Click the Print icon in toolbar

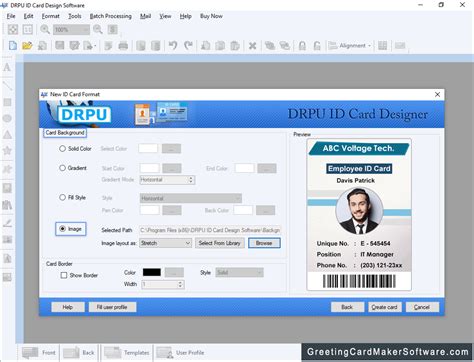(123, 45)
